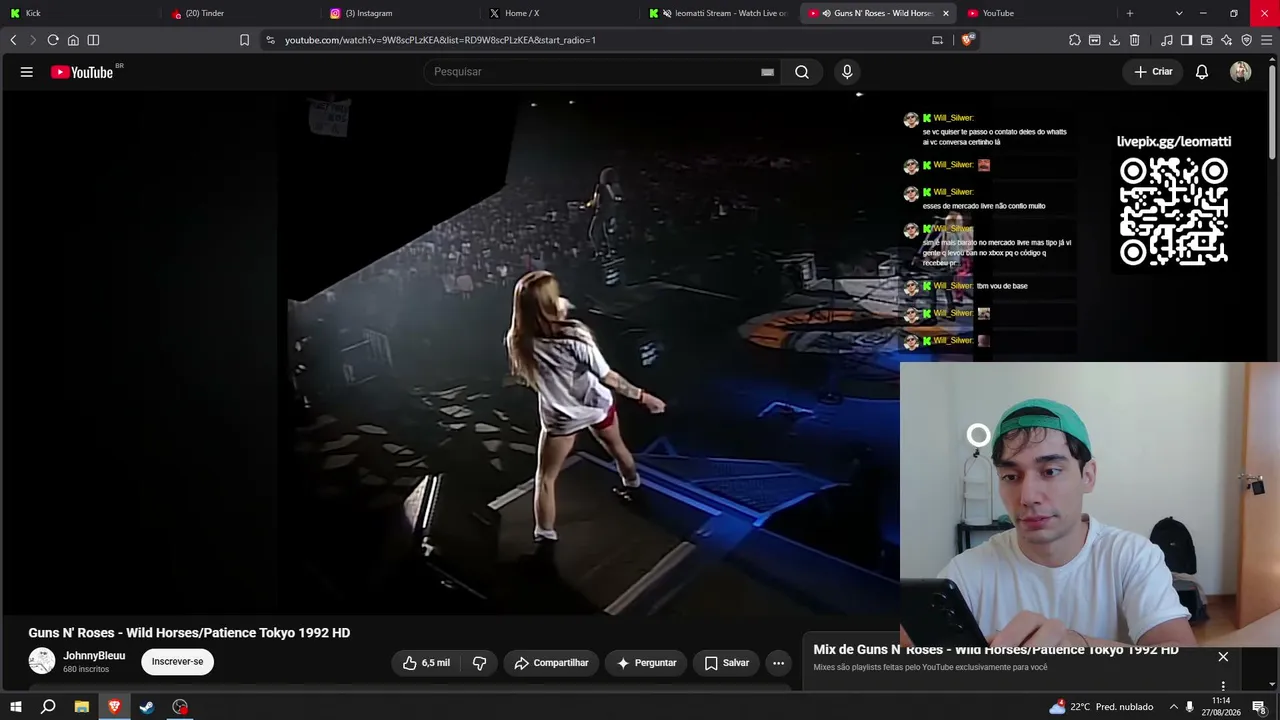Viewport: 1280px width, 720px height.
Task: Show hidden system tray icons chevron
Action: click(1174, 707)
